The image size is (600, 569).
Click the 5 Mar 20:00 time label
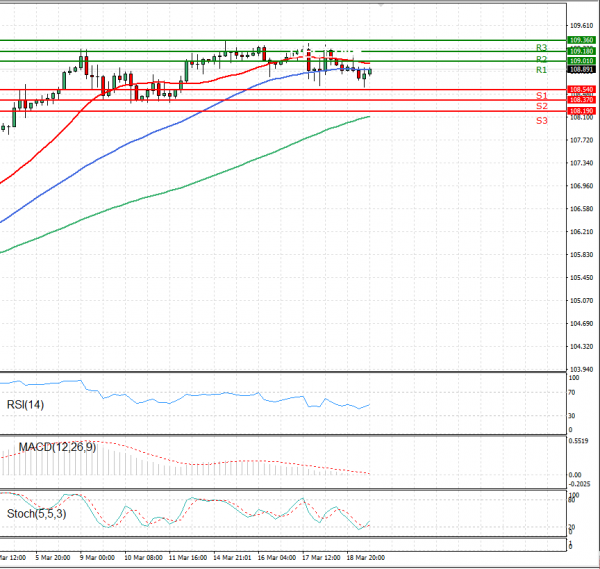tap(53, 558)
